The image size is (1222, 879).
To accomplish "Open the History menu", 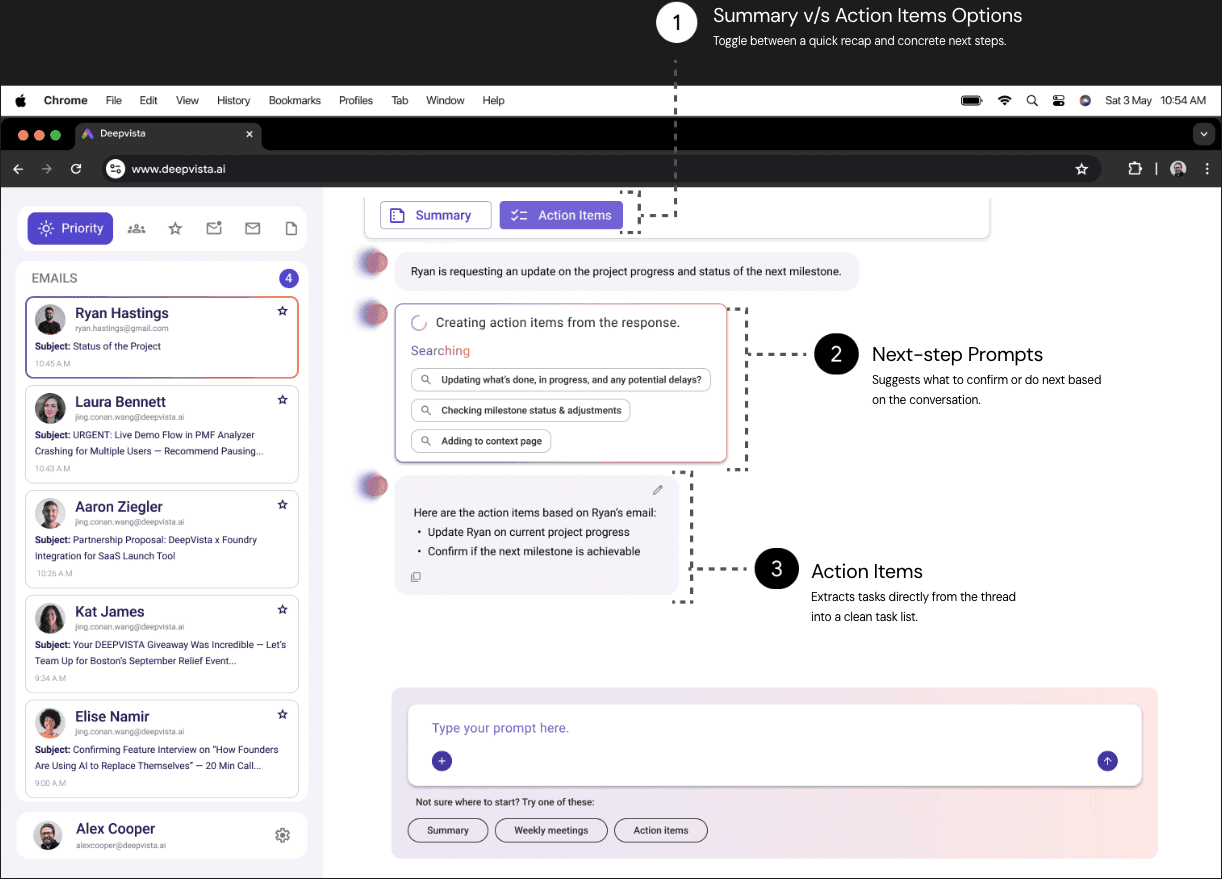I will point(234,100).
